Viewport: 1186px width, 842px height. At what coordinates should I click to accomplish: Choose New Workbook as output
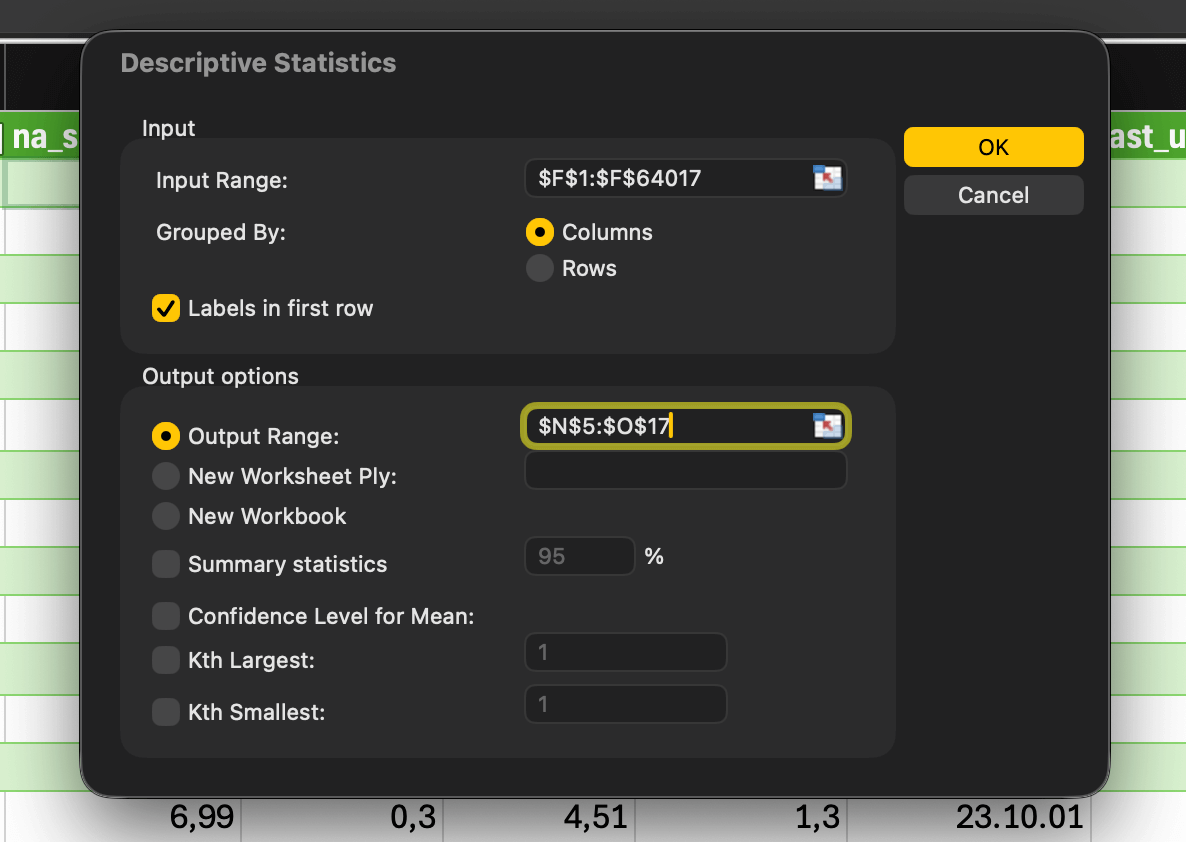click(165, 516)
